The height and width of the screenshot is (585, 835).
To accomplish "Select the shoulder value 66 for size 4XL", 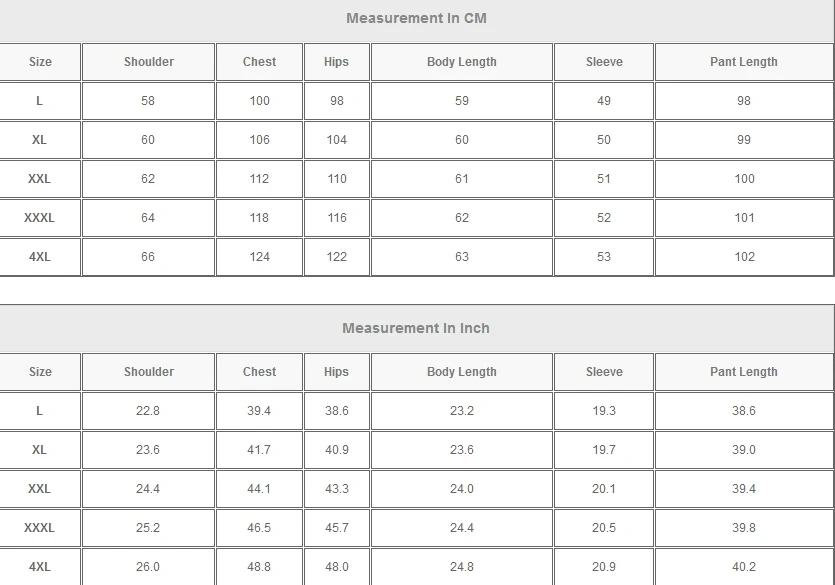I will (x=148, y=257).
